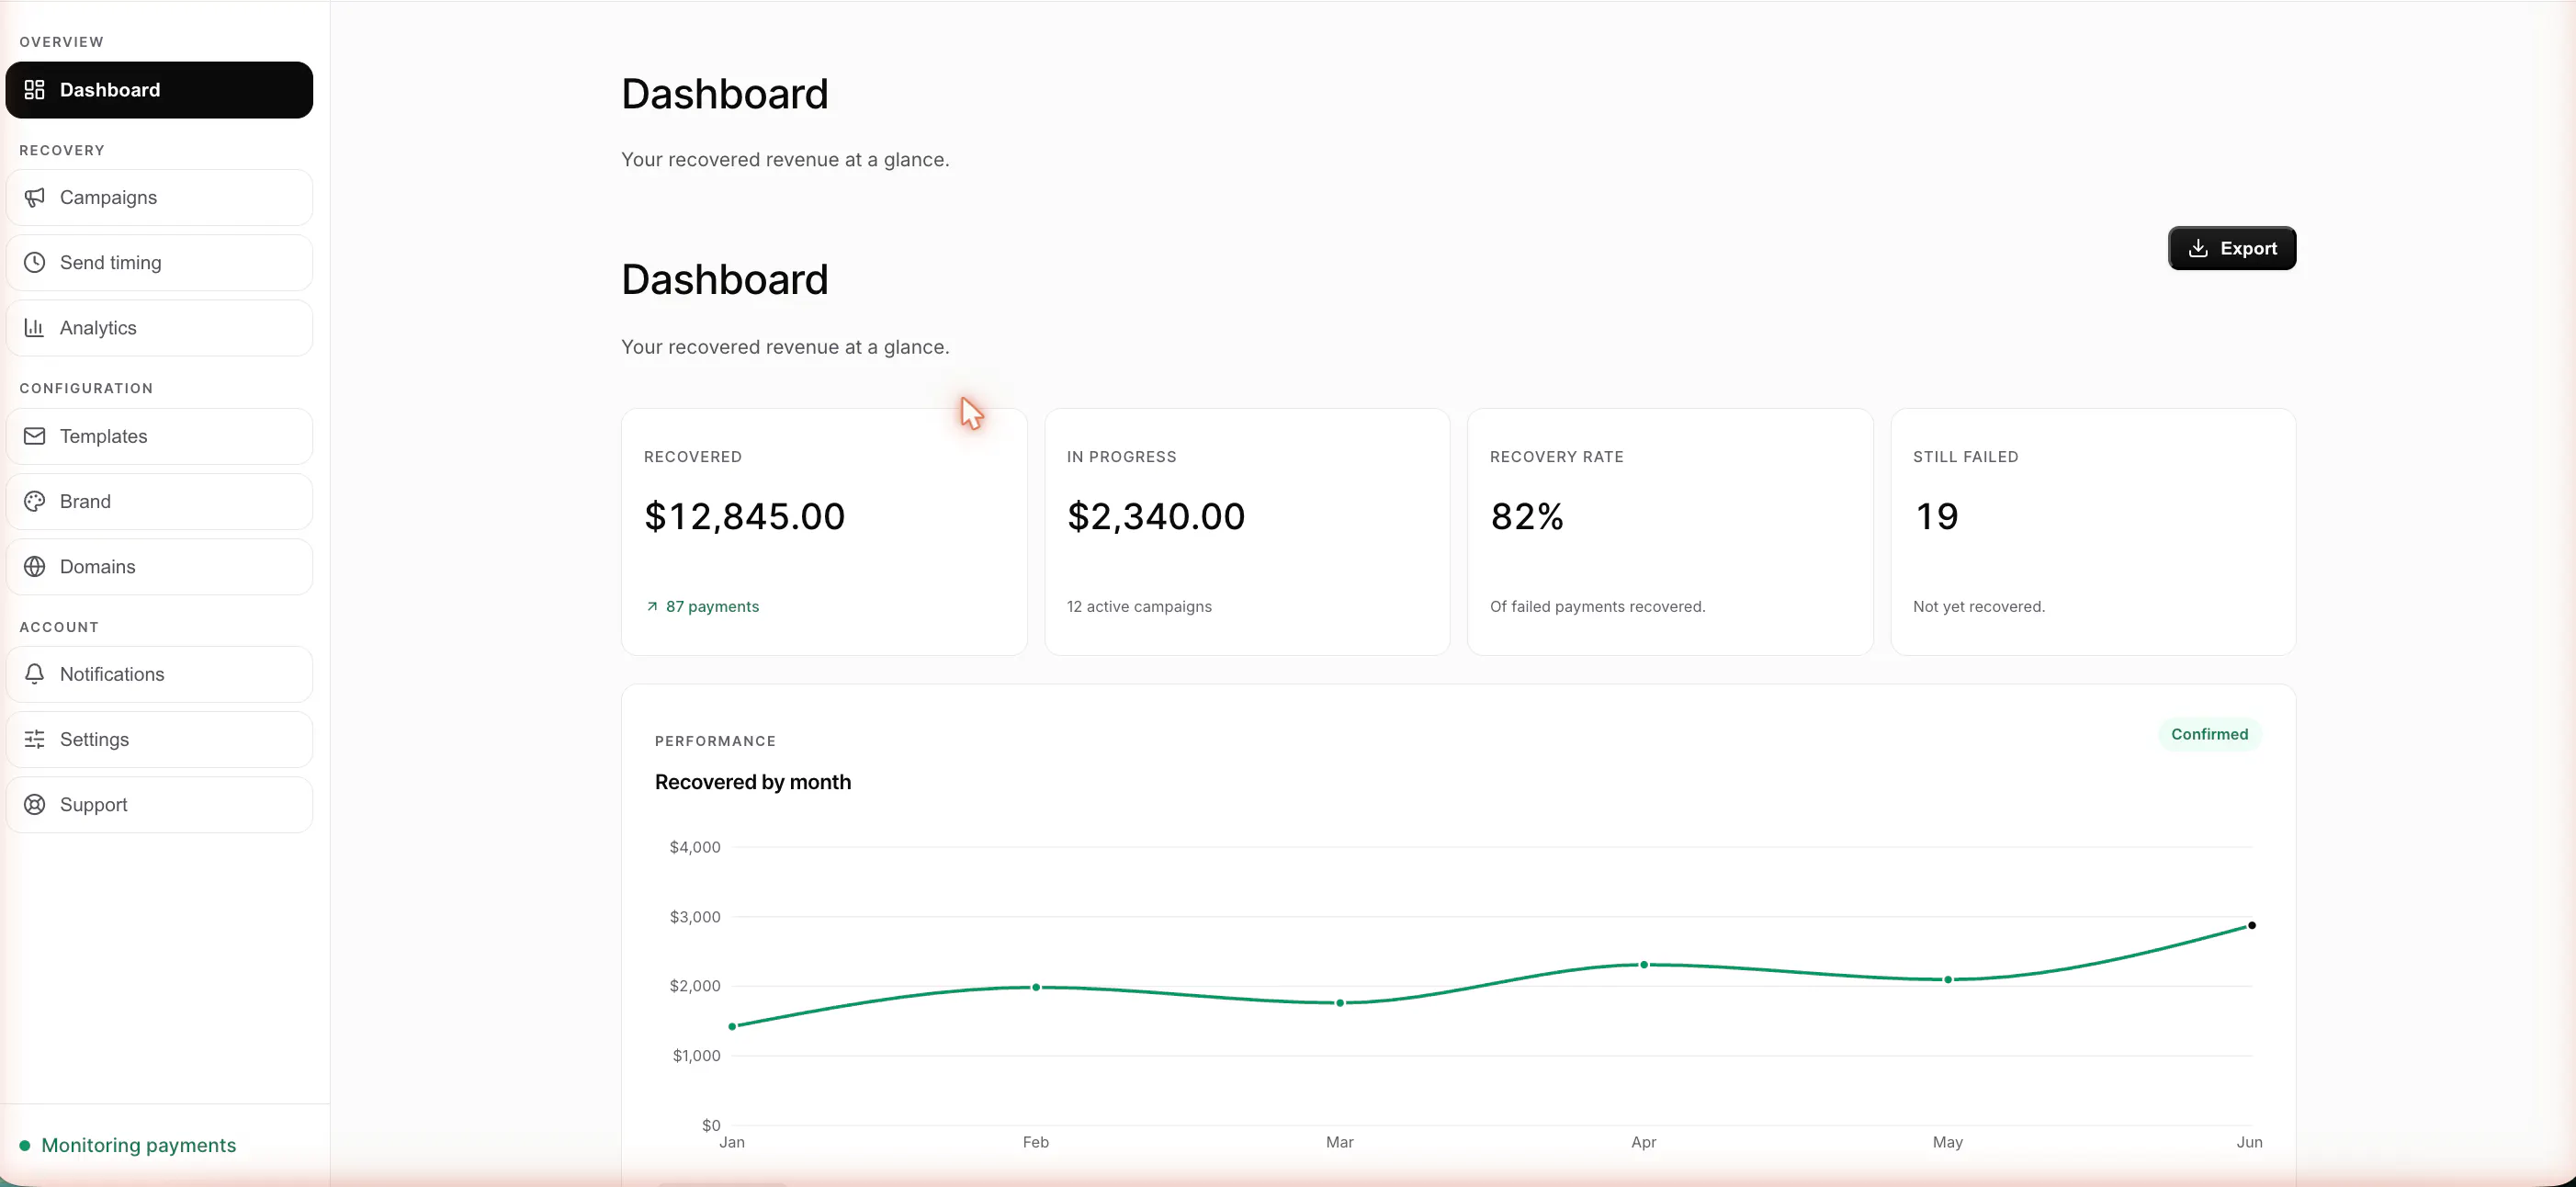Viewport: 2576px width, 1187px height.
Task: Click the download icon in Export button
Action: point(2198,248)
